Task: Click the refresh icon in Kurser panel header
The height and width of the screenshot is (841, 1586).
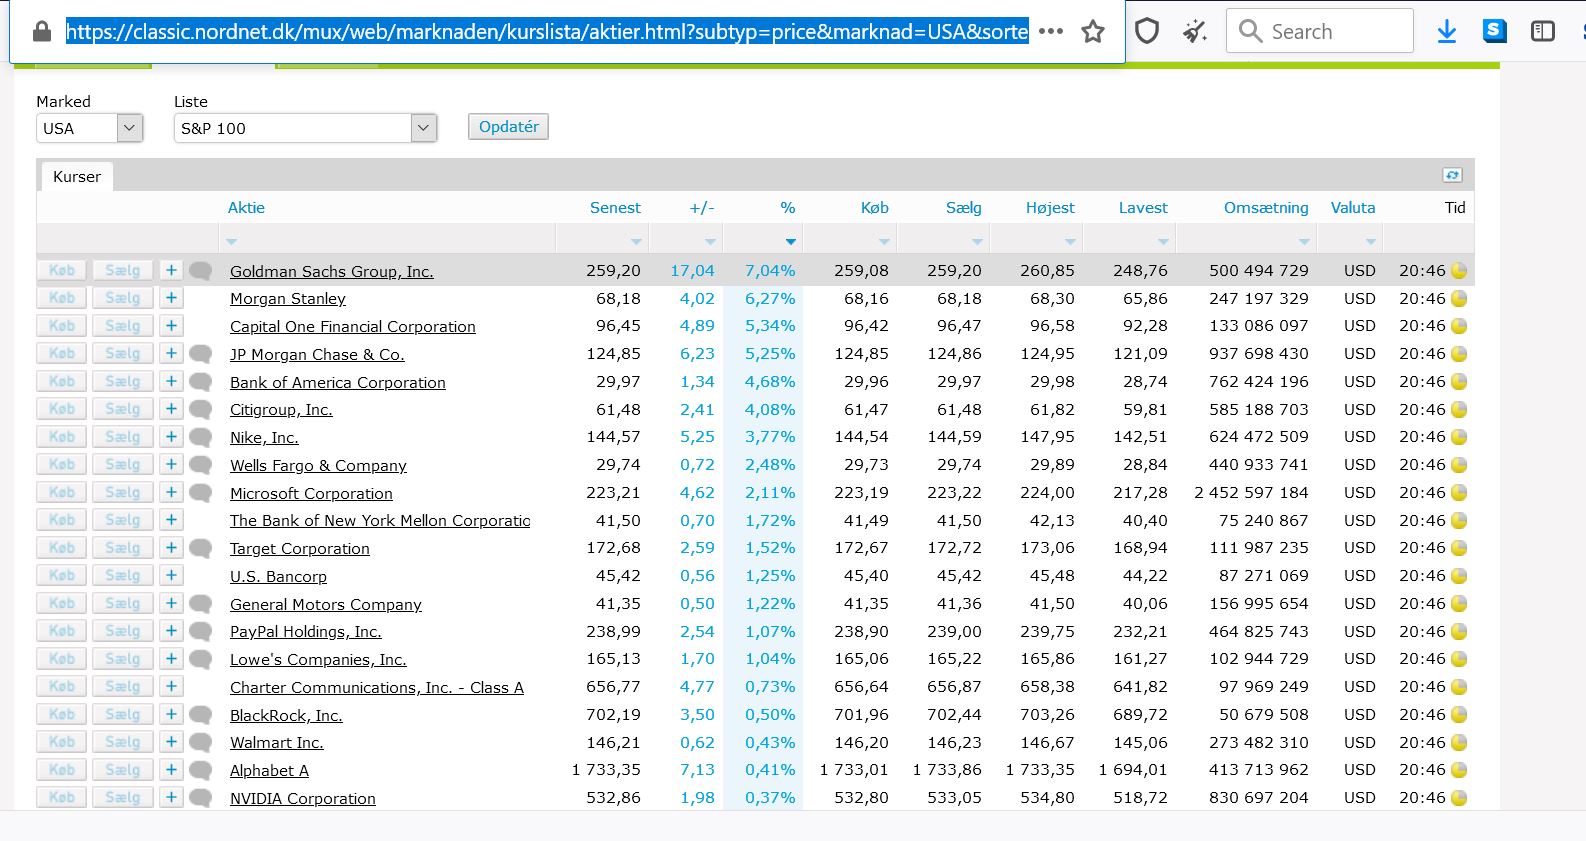Action: 1453,175
